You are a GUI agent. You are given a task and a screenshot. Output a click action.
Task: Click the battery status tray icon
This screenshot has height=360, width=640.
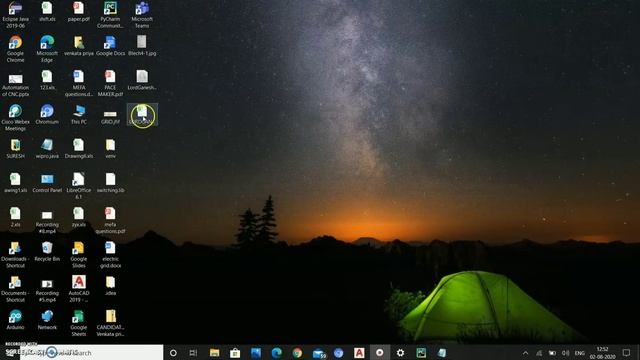point(552,353)
